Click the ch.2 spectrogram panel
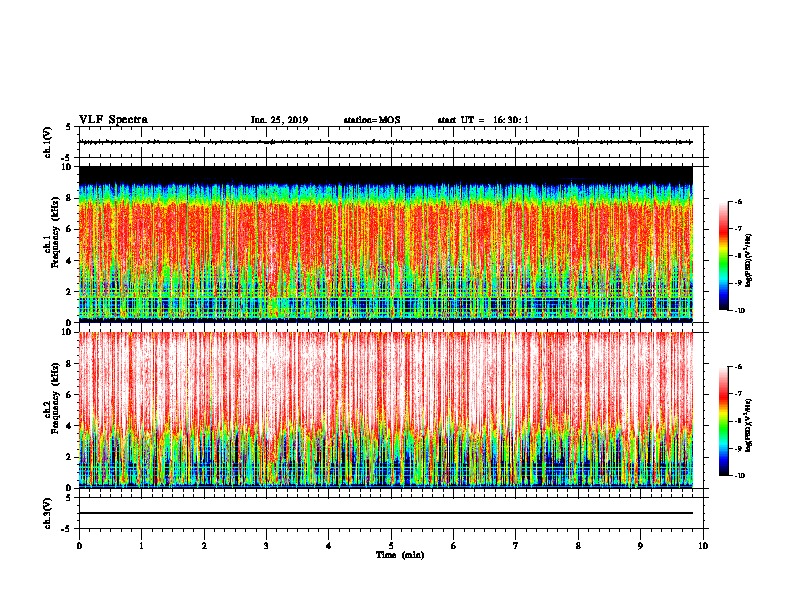This screenshot has height=612, width=792. click(385, 410)
